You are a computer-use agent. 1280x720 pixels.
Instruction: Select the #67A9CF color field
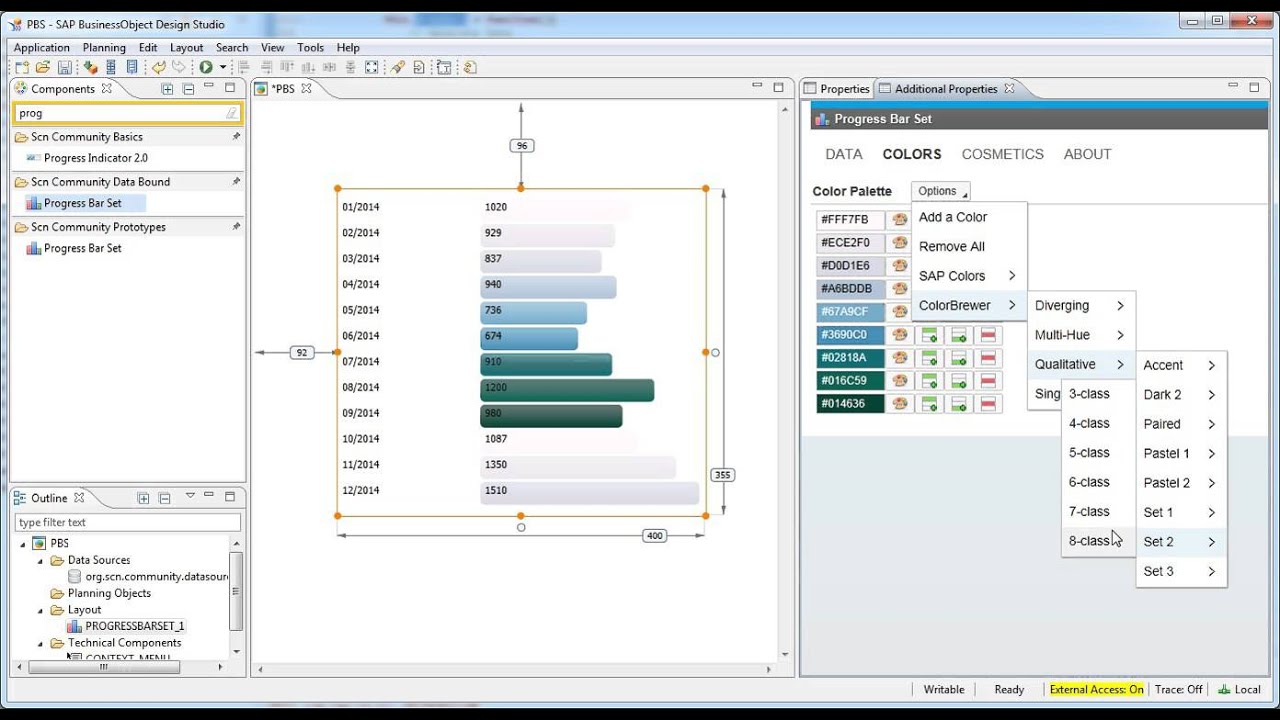(x=850, y=312)
